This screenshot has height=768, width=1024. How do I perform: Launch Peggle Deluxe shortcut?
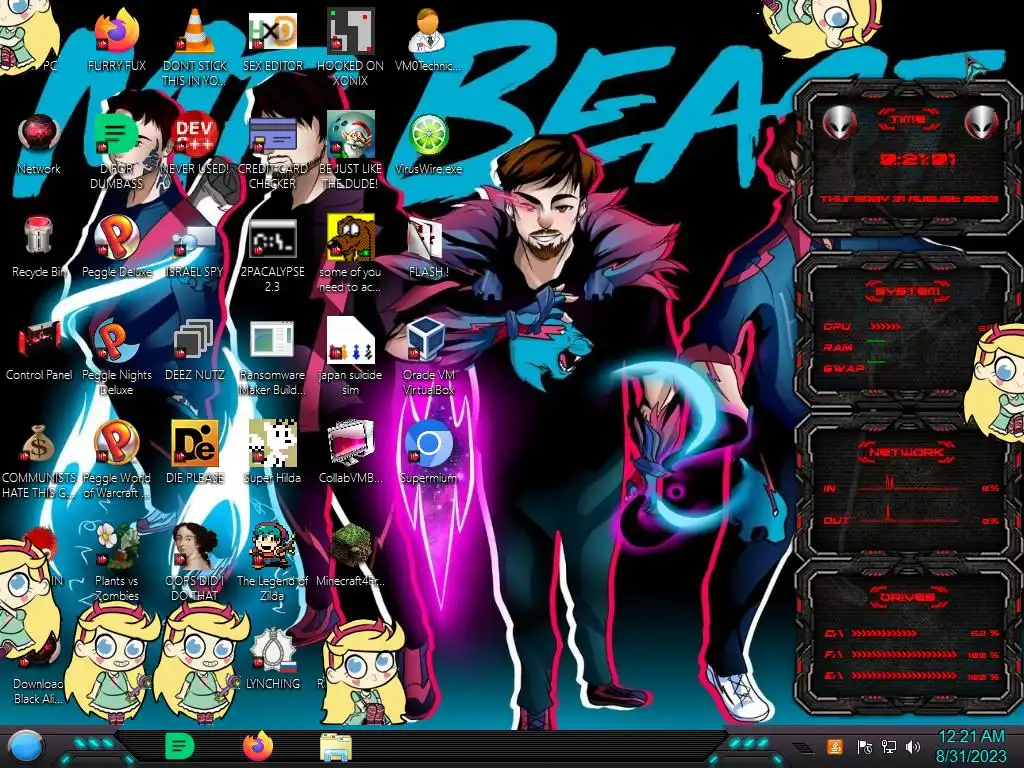tap(117, 238)
